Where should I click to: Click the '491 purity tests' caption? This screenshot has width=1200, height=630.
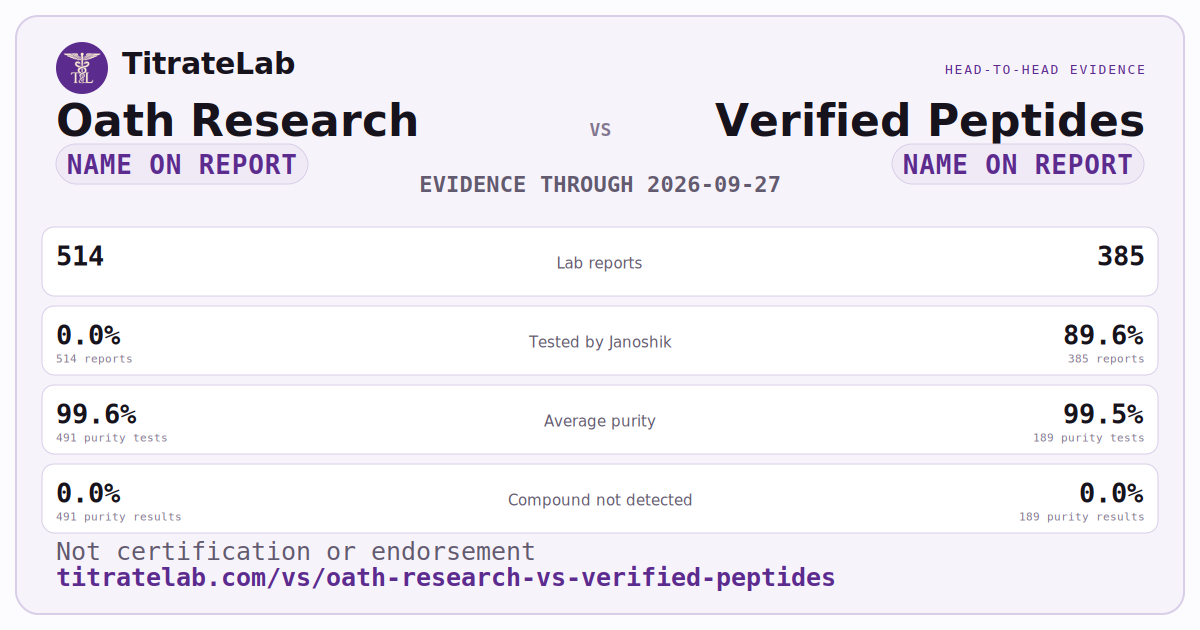coord(112,438)
